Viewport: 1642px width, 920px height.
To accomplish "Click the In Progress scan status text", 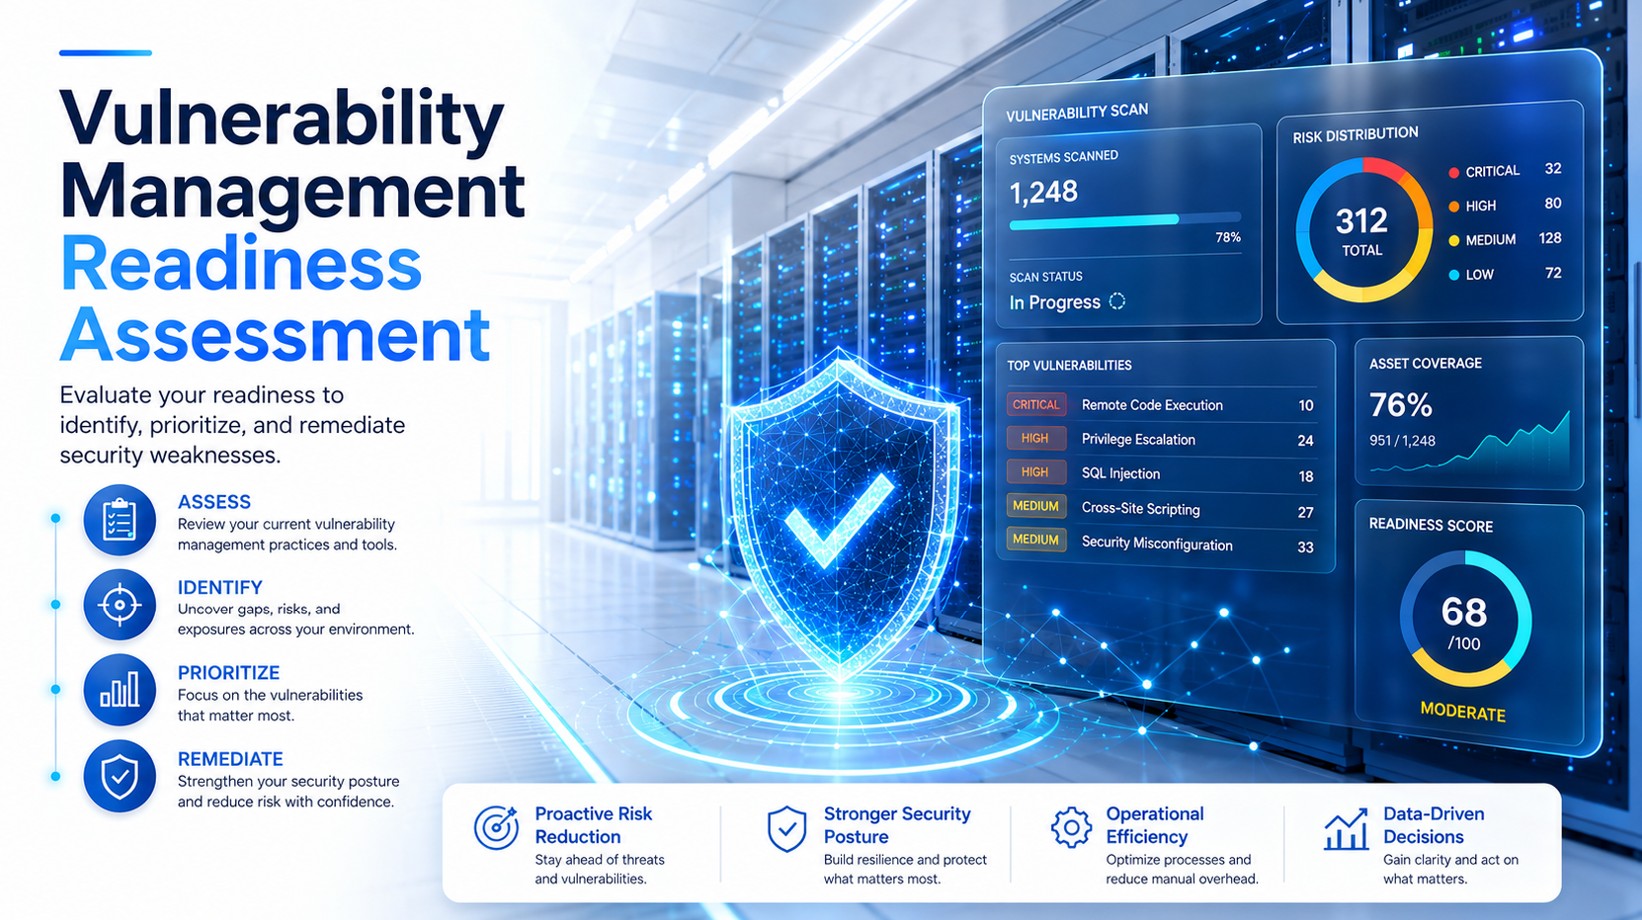I will pyautogui.click(x=1055, y=302).
